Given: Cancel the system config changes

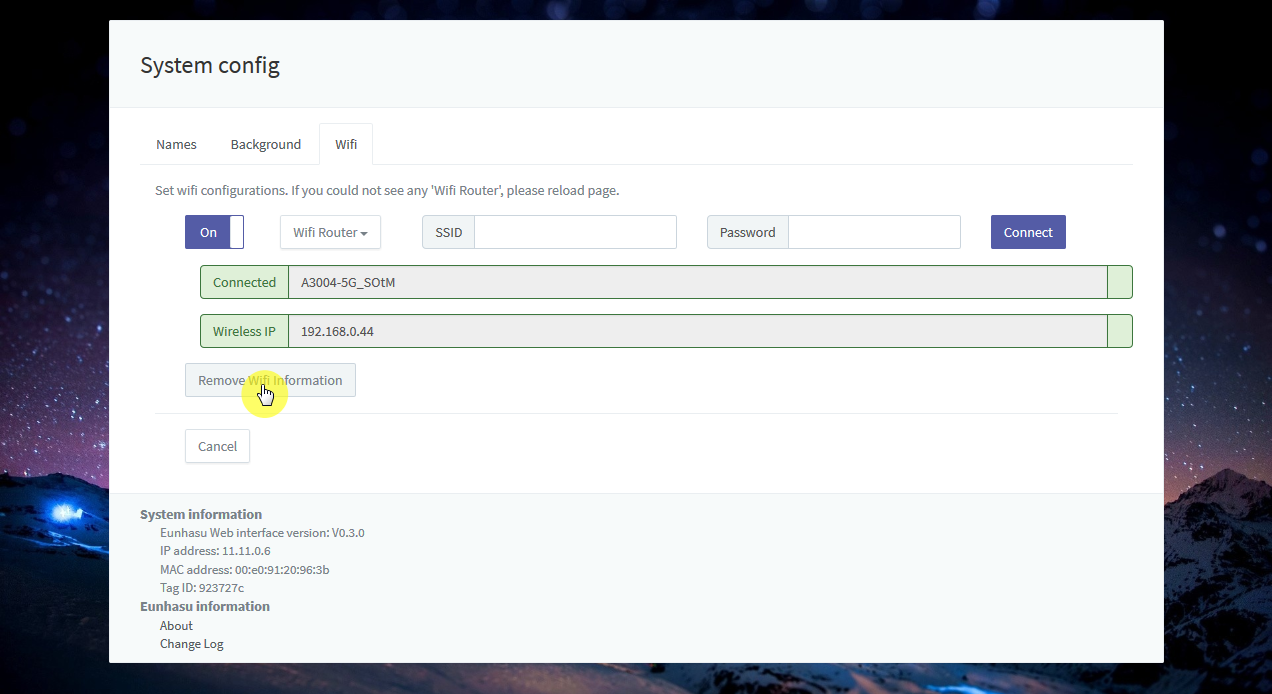Looking at the screenshot, I should click(217, 446).
